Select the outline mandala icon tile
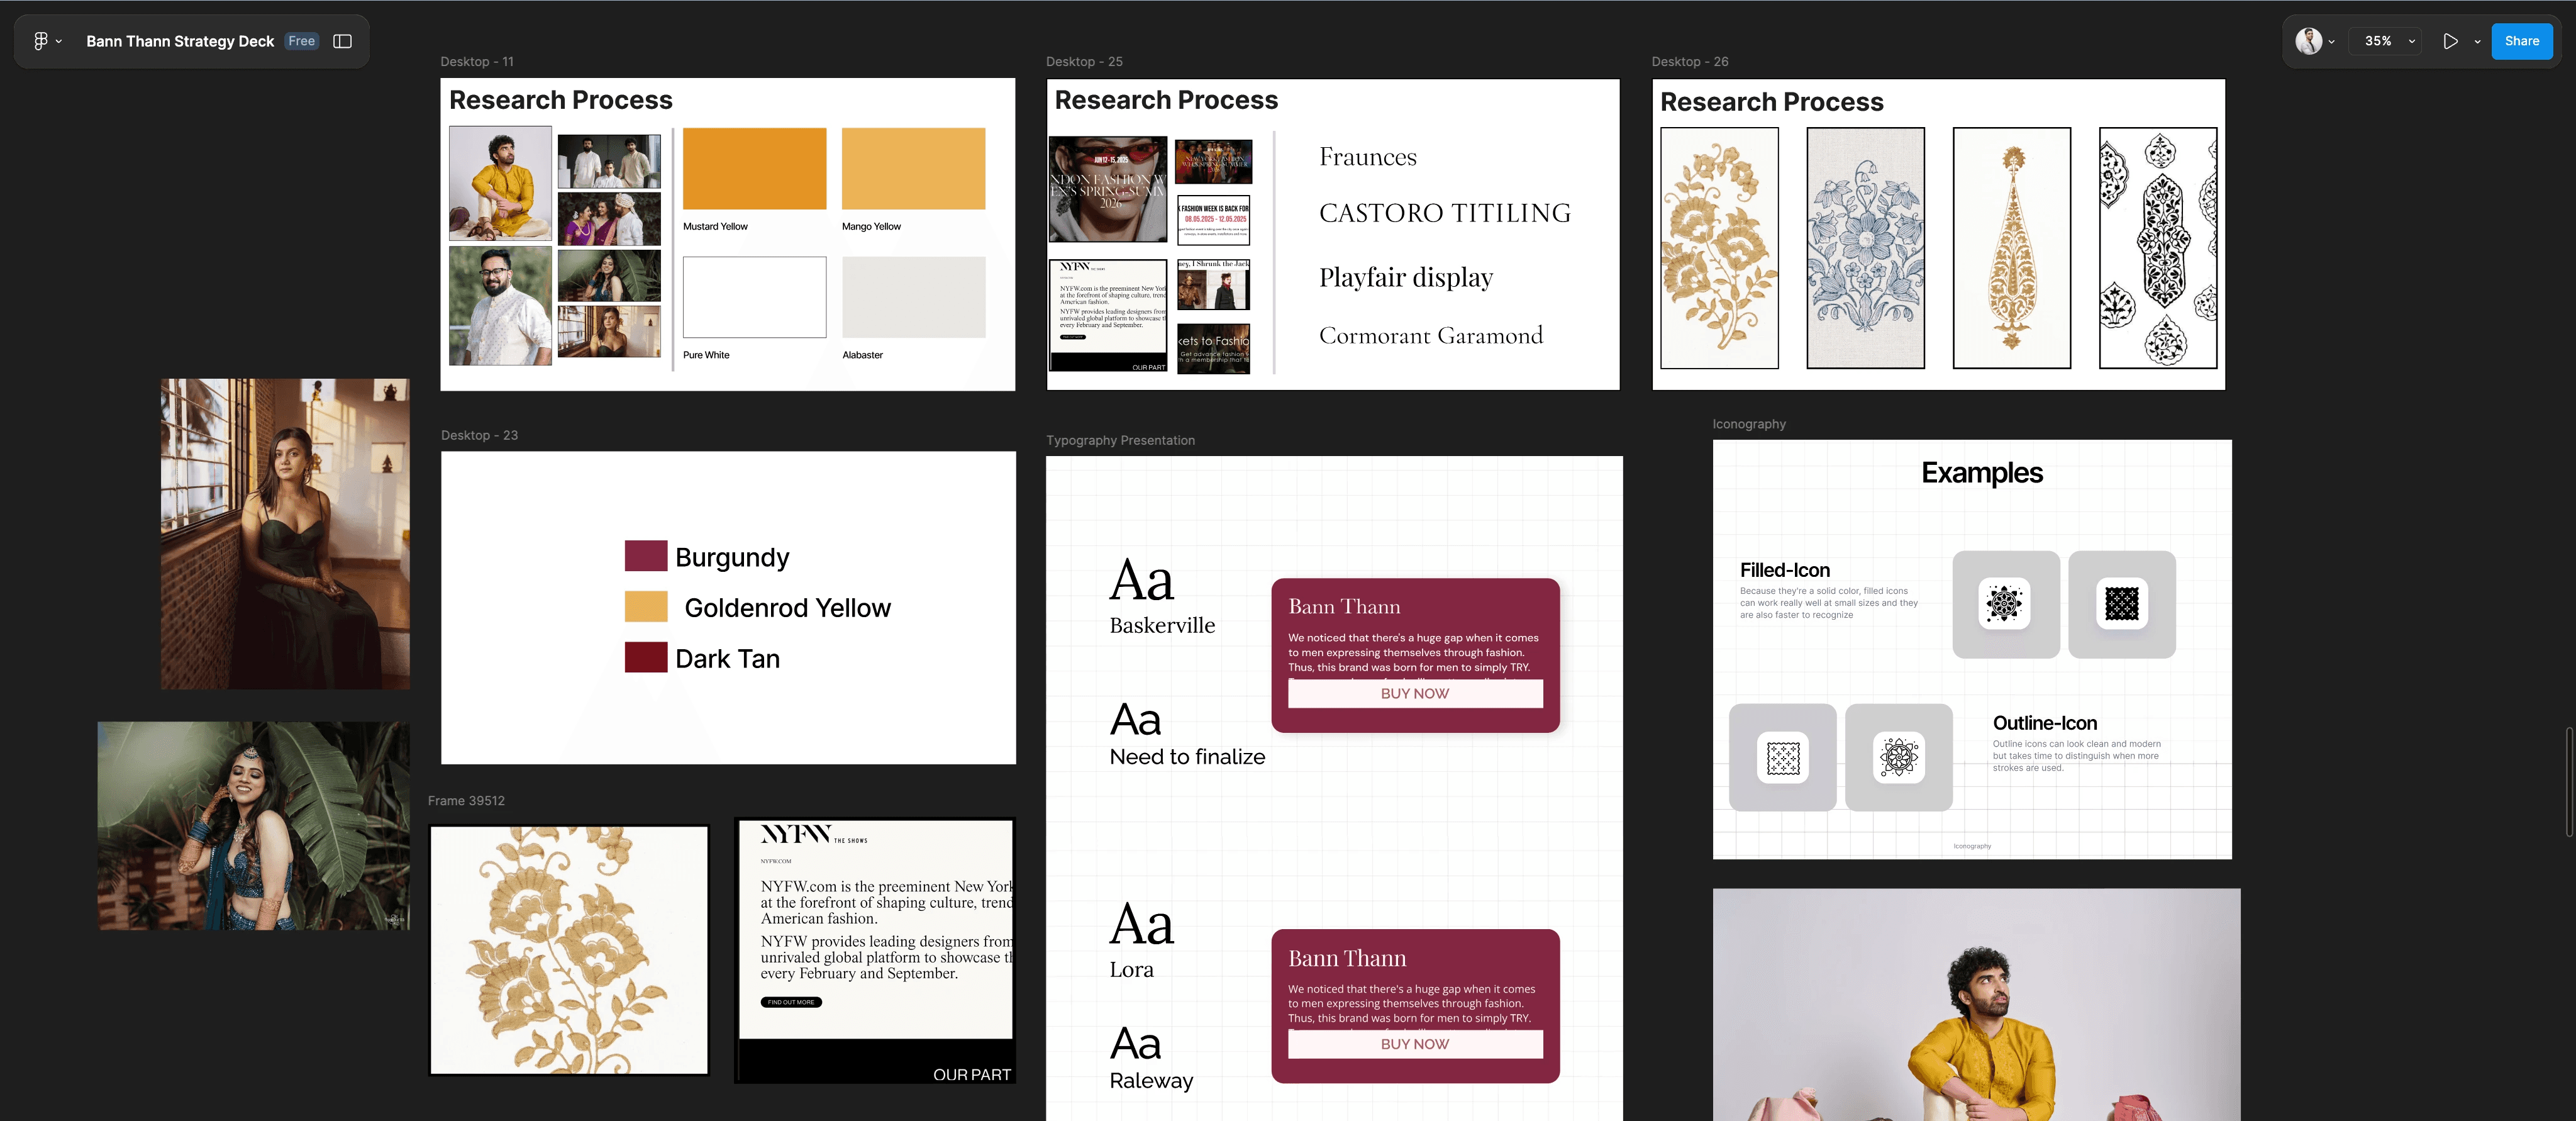The image size is (2576, 1121). tap(1898, 757)
